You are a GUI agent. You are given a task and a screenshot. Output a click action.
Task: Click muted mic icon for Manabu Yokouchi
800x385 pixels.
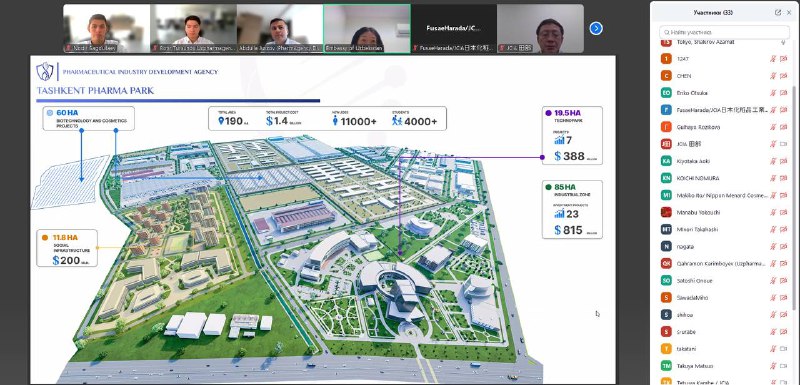coord(773,212)
